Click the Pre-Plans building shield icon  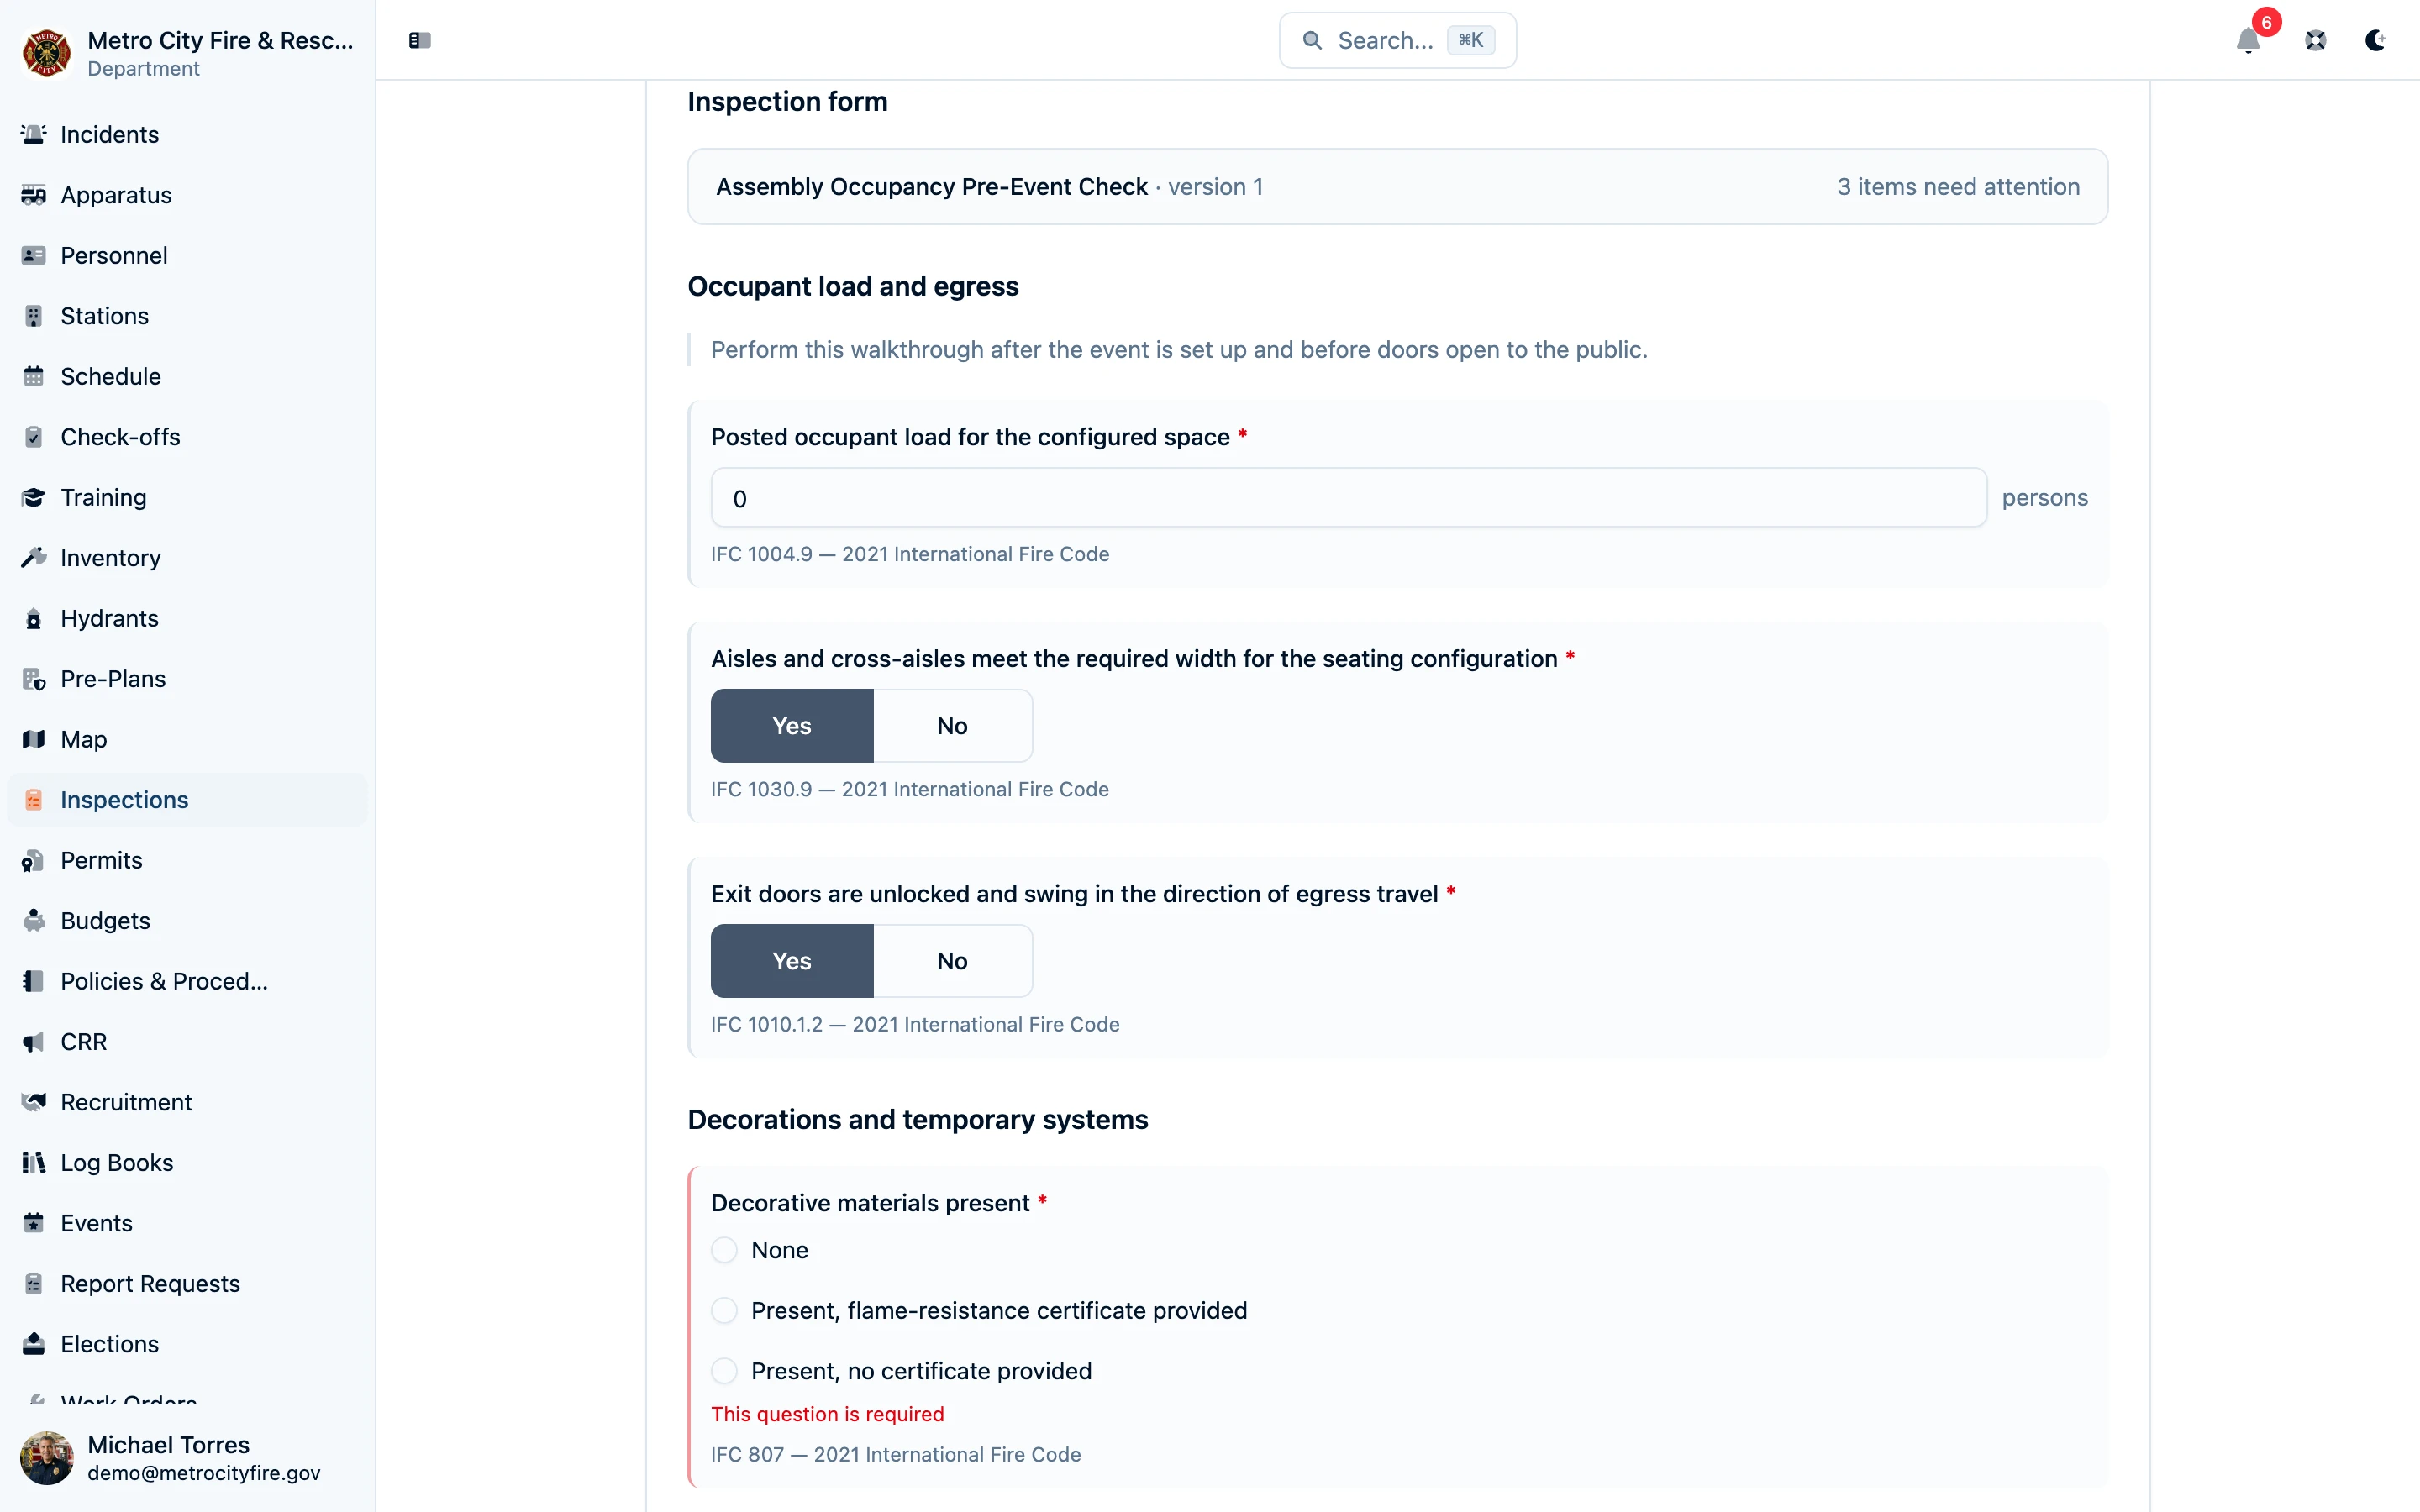[33, 679]
